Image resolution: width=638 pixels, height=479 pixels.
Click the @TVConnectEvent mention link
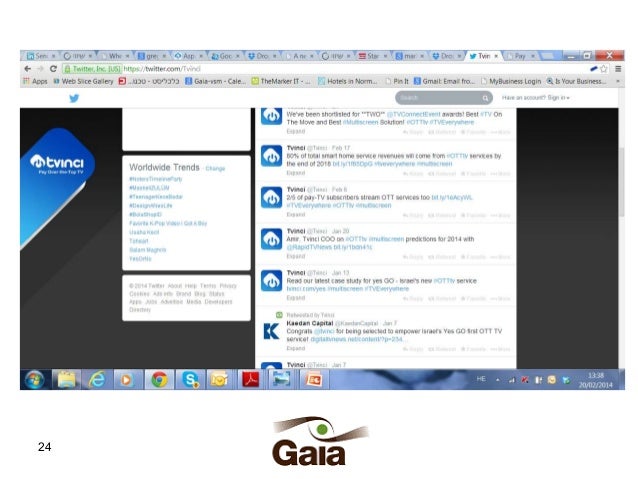pos(413,114)
